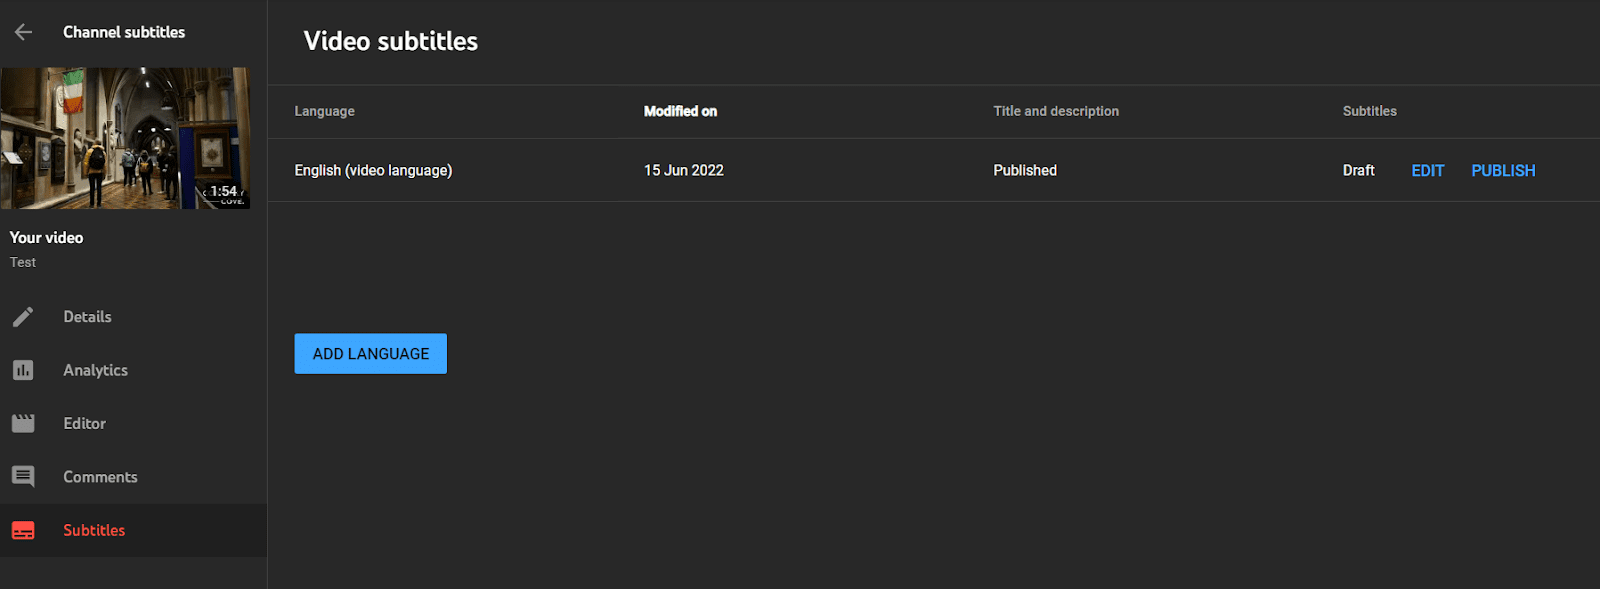Open the video thumbnail preview
This screenshot has width=1600, height=589.
125,138
